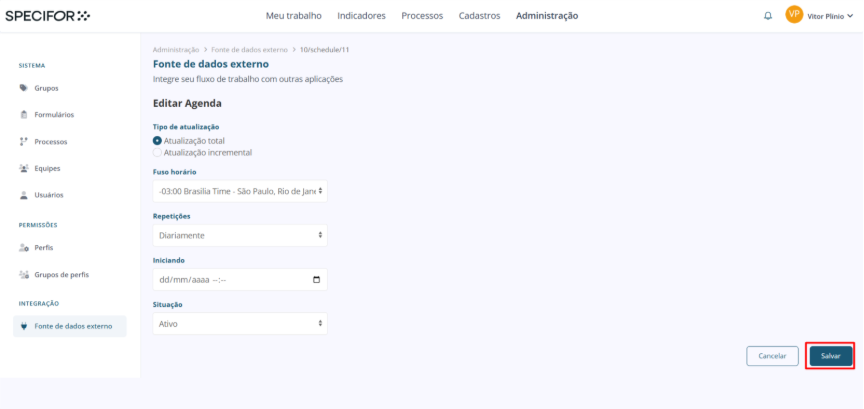Open the Repetições dropdown showing Diariamente
864x409 pixels.
coord(240,235)
